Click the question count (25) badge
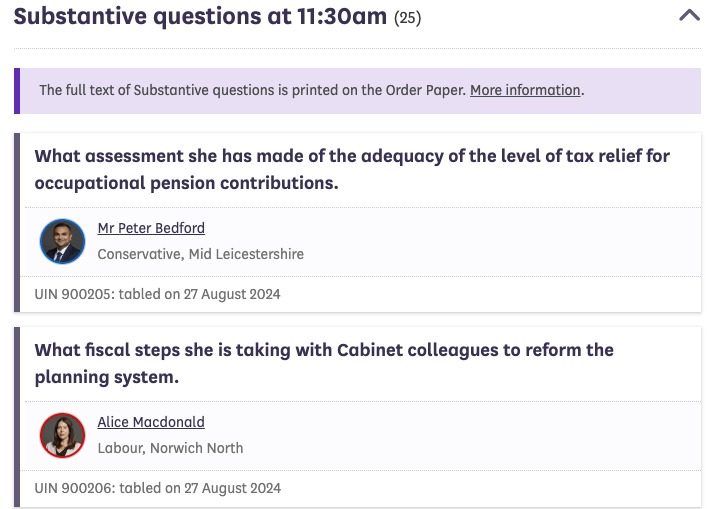708x509 pixels. pyautogui.click(x=407, y=18)
